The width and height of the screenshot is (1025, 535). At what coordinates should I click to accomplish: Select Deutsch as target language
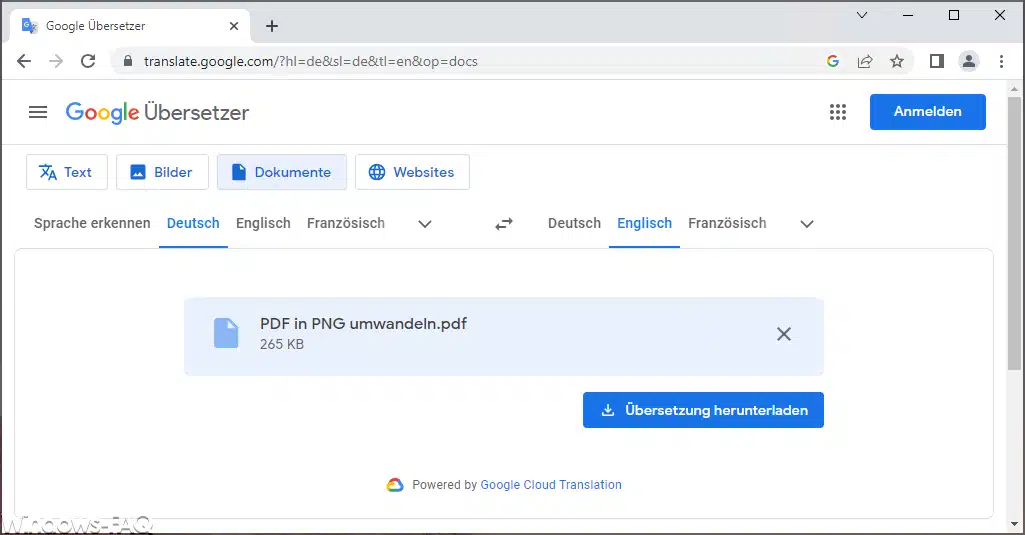[574, 224]
